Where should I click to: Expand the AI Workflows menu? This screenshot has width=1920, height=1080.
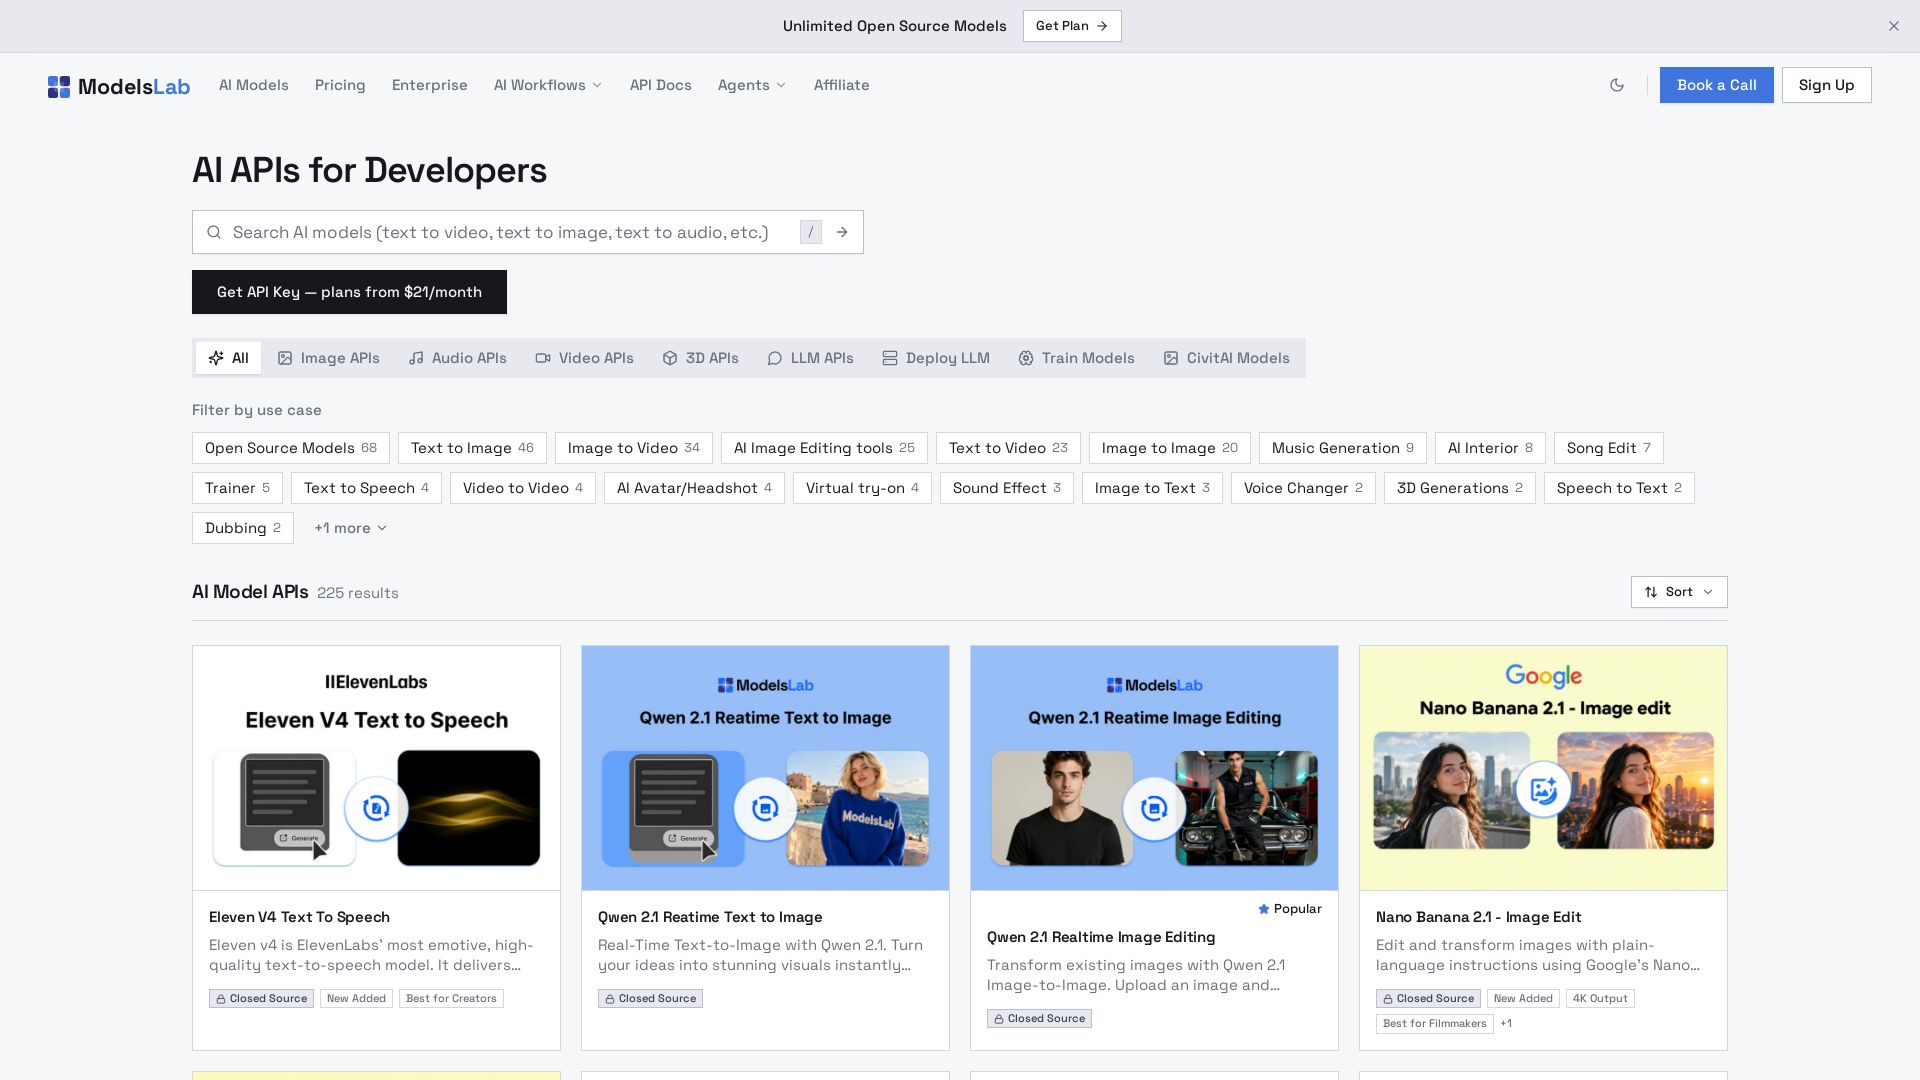[548, 85]
